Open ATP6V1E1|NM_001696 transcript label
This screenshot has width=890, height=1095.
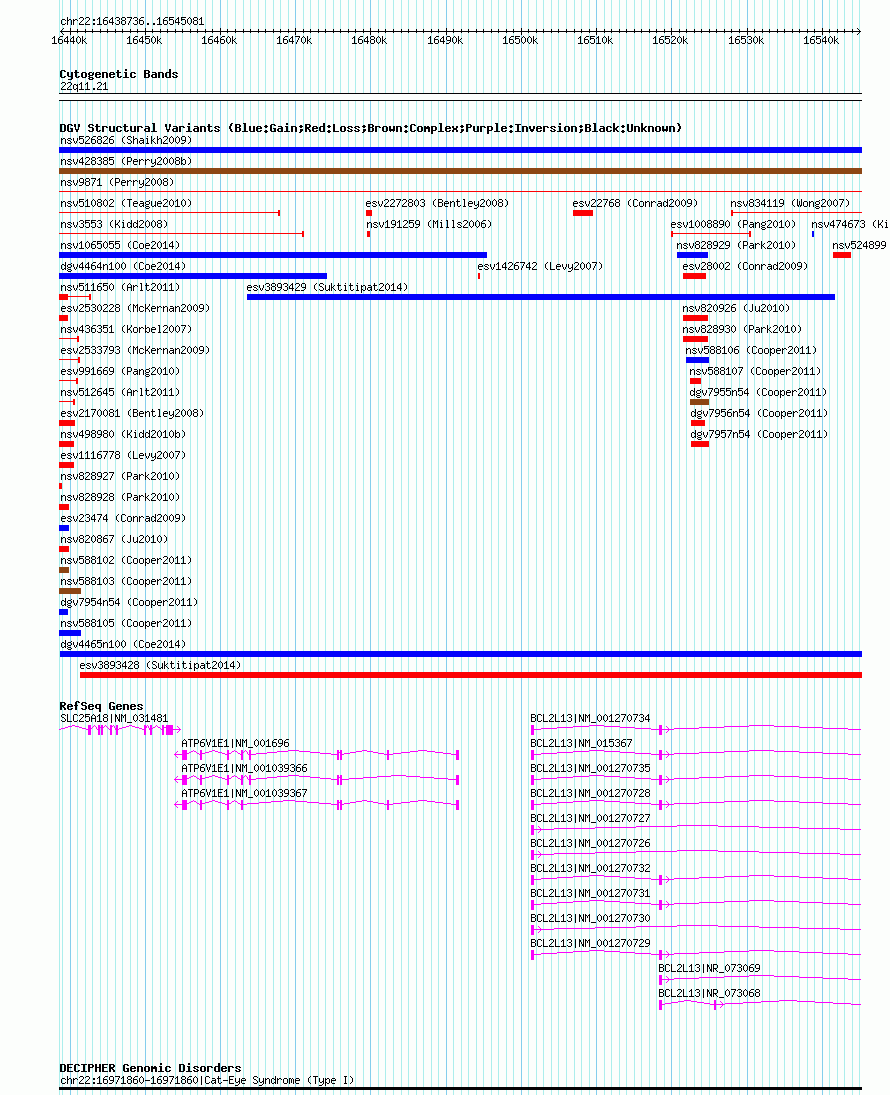pos(235,743)
